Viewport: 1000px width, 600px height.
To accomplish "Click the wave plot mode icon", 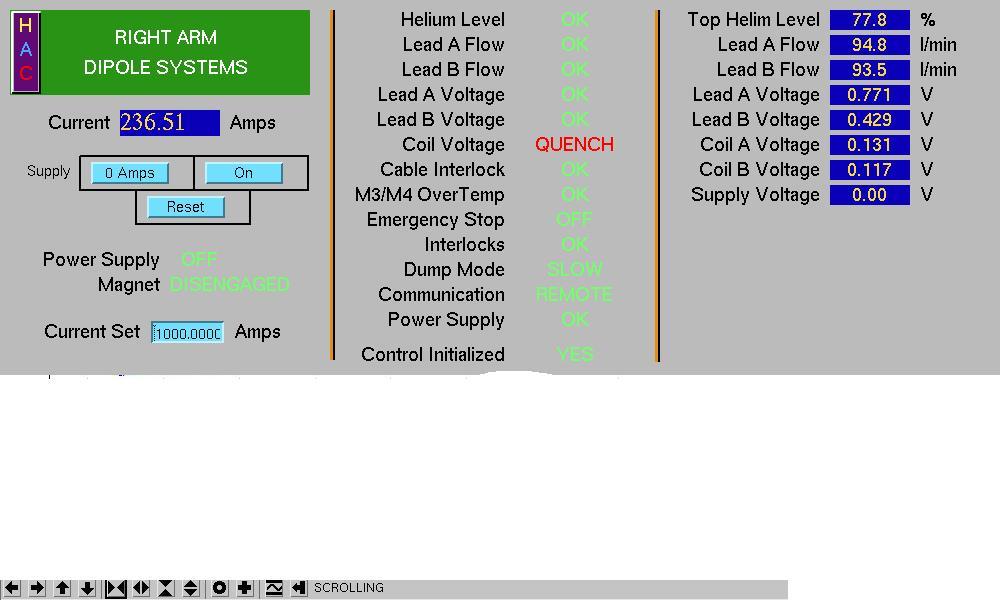I will [274, 588].
